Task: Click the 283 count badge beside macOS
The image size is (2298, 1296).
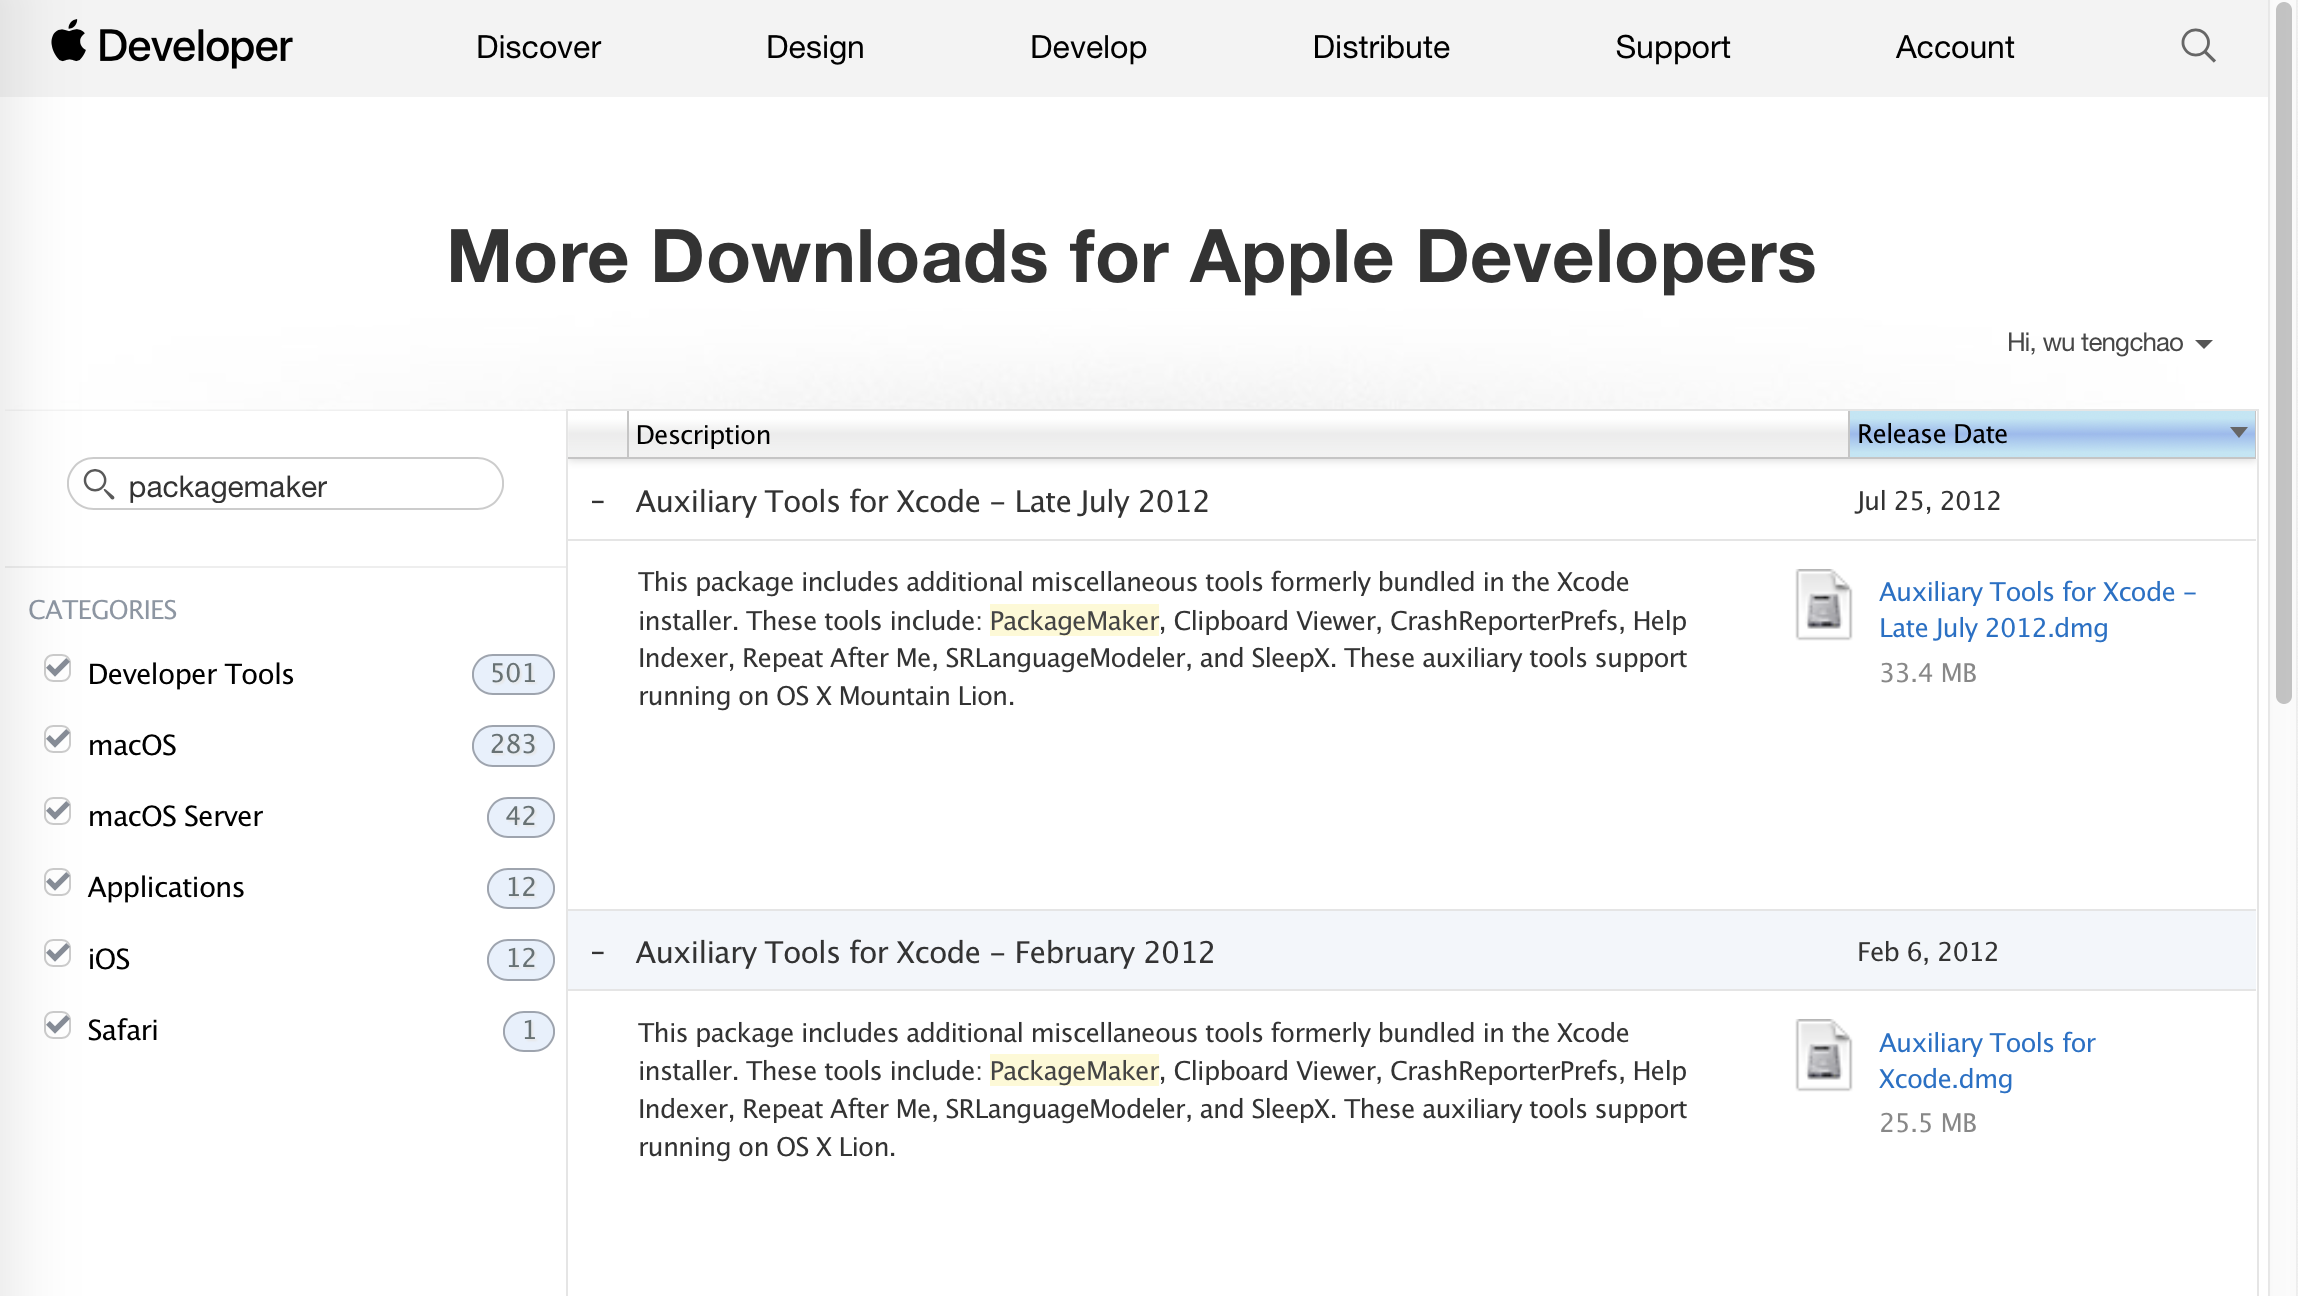Action: (512, 745)
